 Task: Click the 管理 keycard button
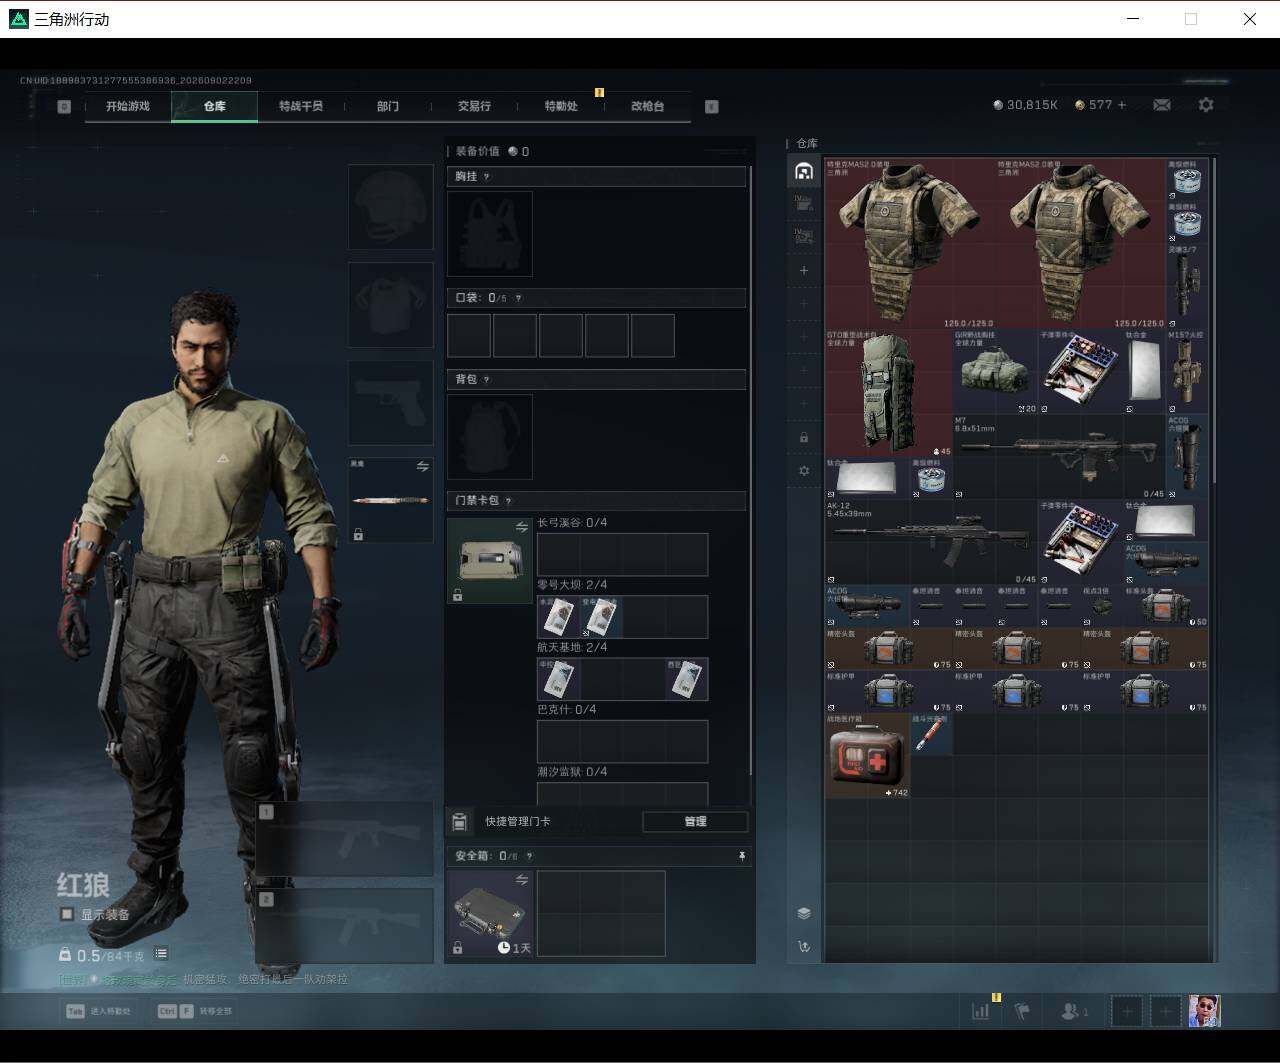(x=695, y=821)
